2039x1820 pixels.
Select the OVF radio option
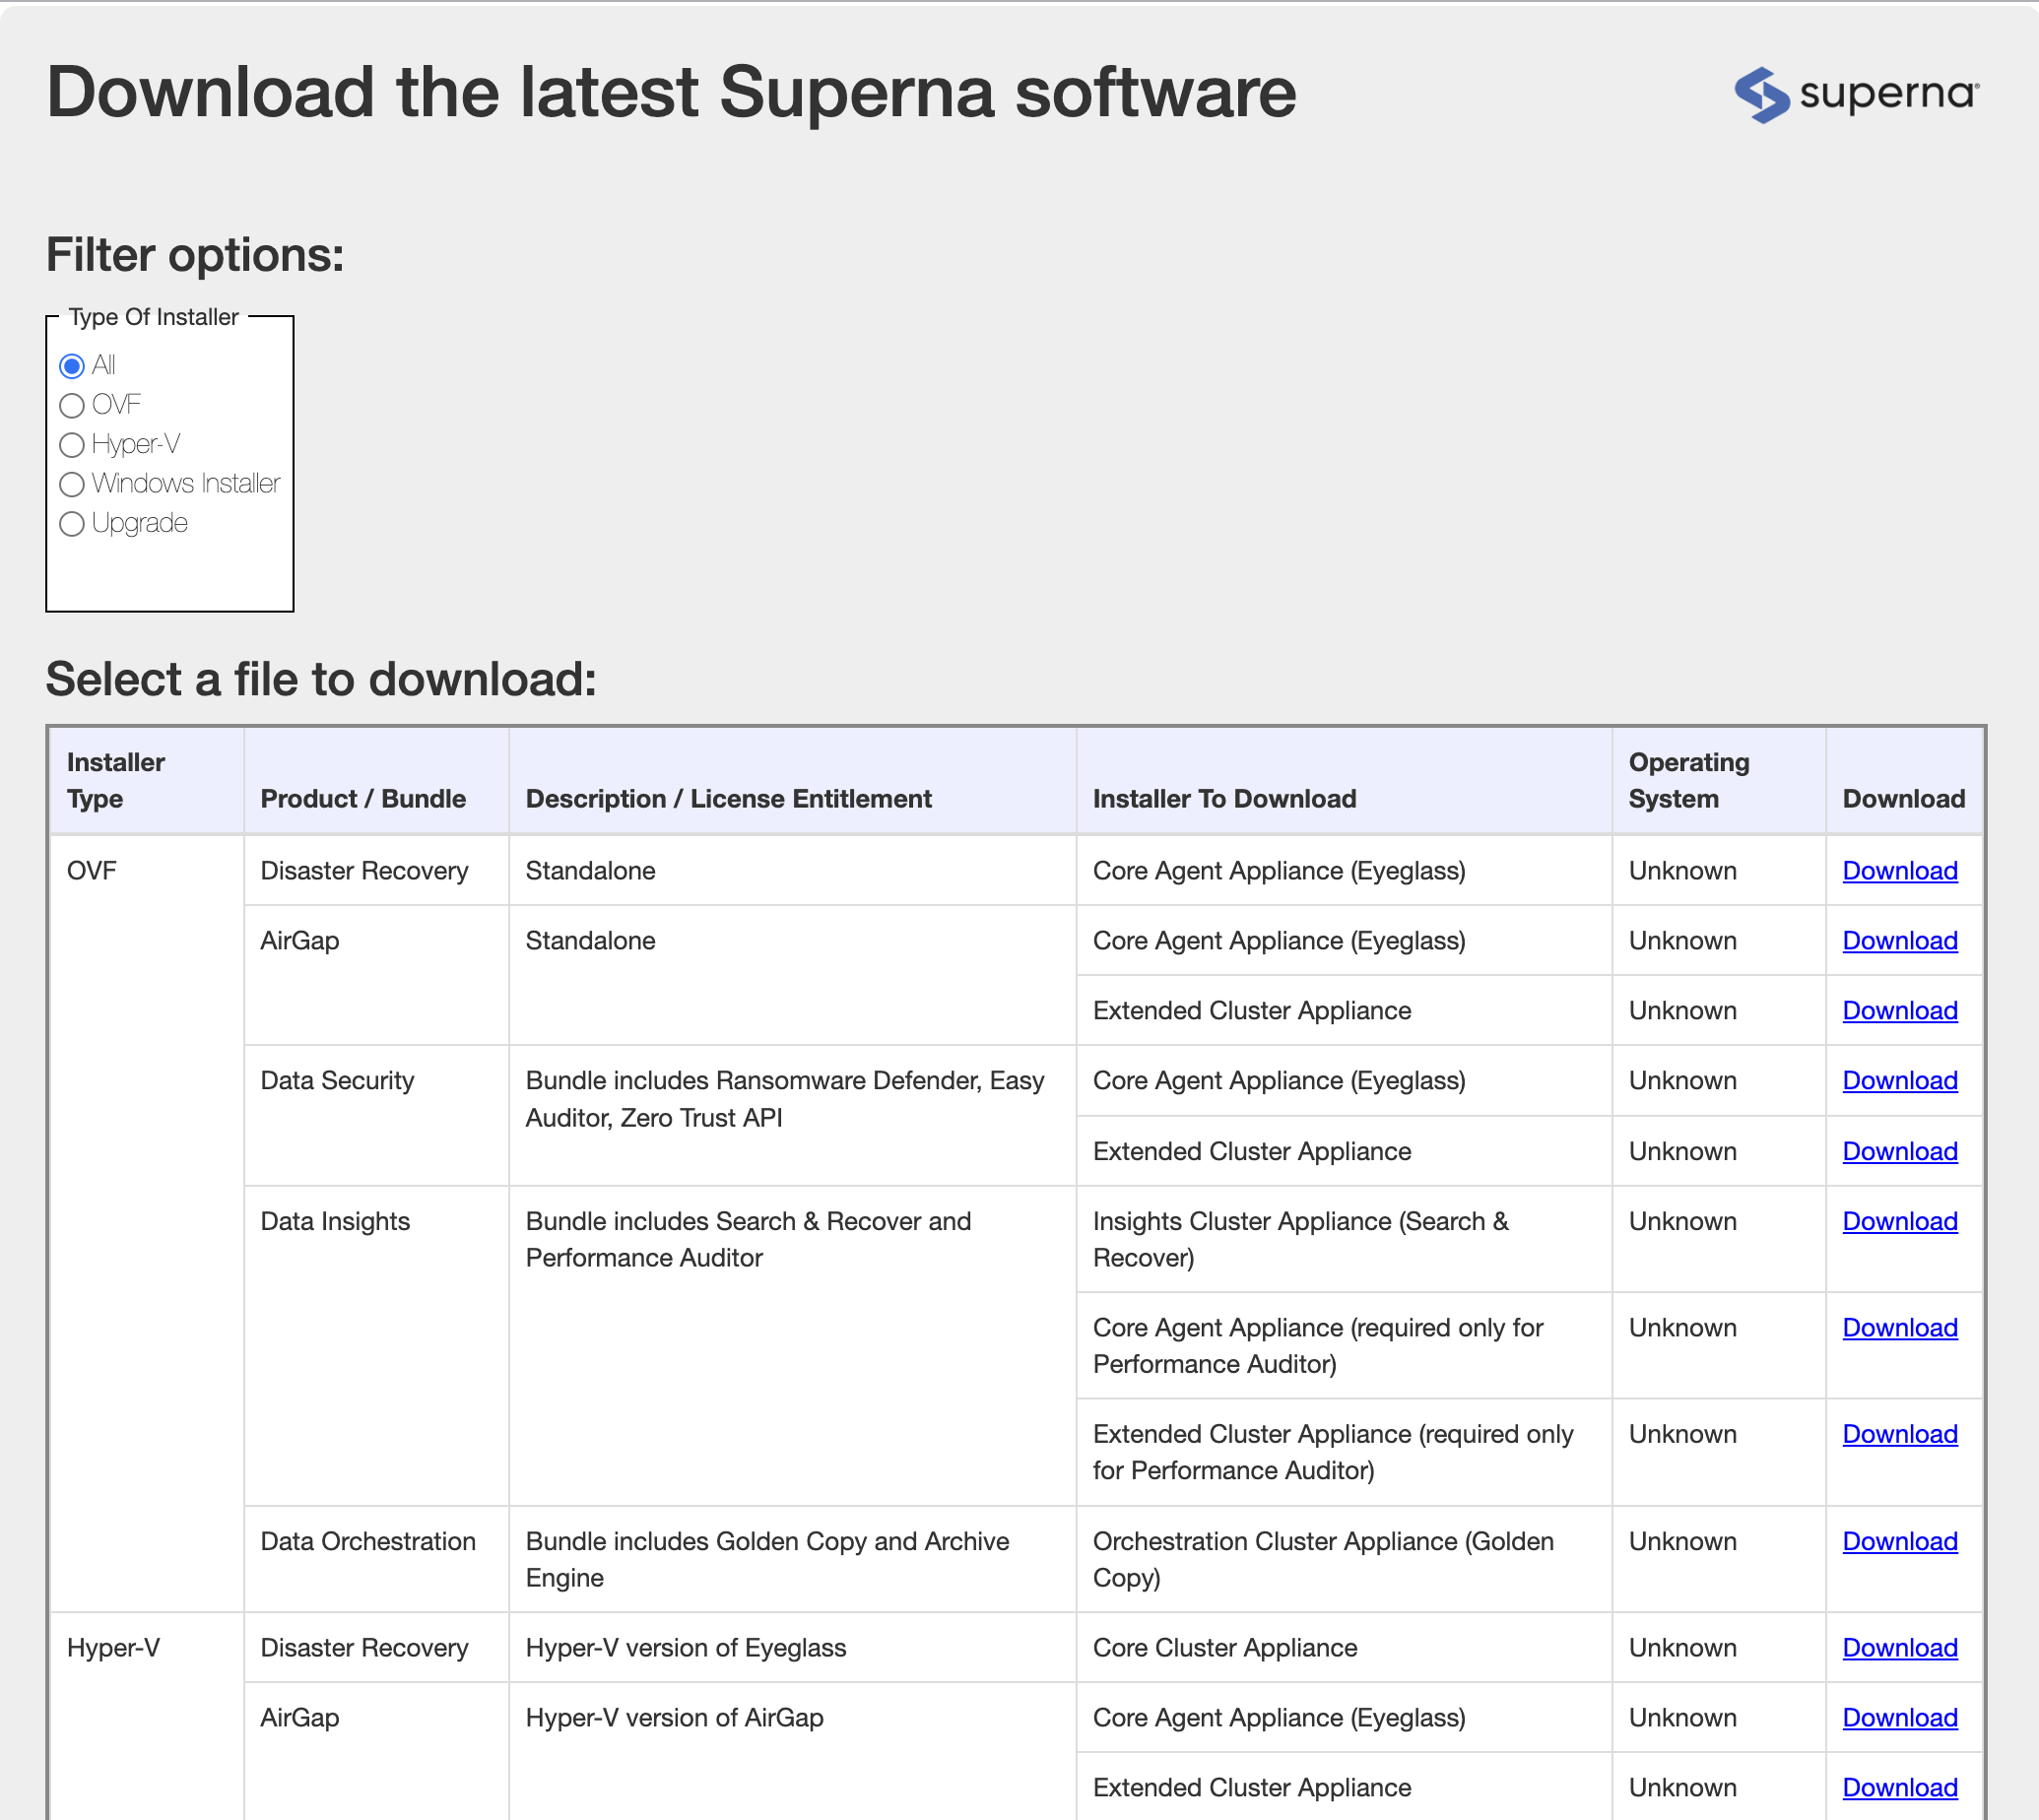(72, 405)
